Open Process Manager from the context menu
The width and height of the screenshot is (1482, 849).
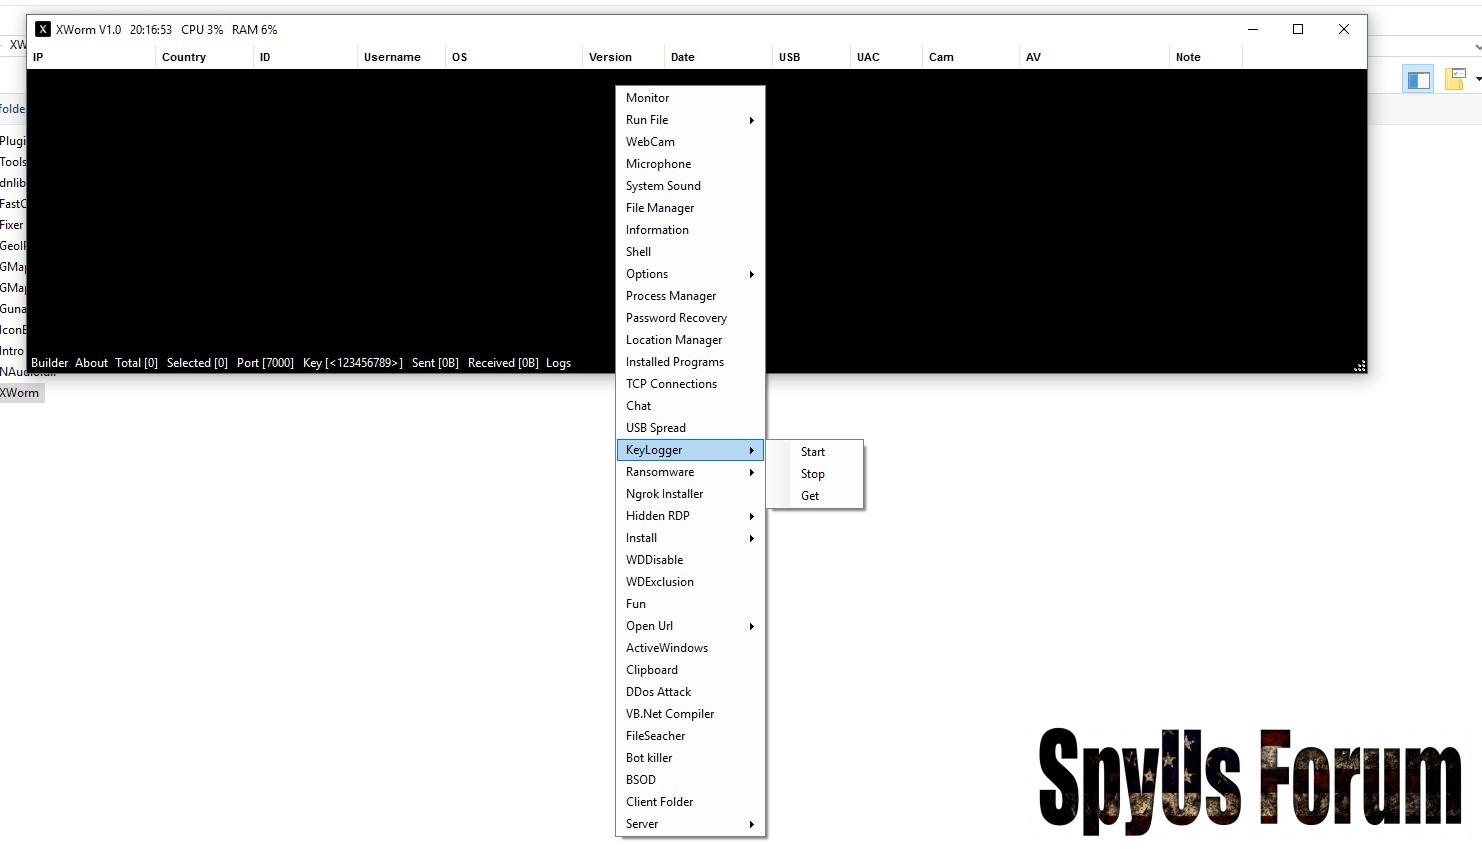[670, 296]
